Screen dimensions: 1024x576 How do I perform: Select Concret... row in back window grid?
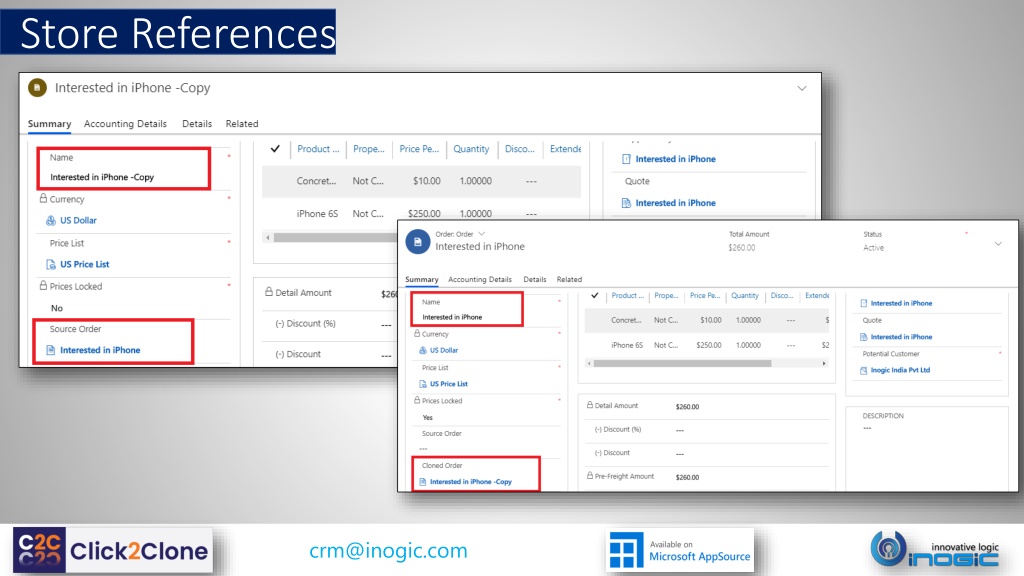click(x=421, y=181)
